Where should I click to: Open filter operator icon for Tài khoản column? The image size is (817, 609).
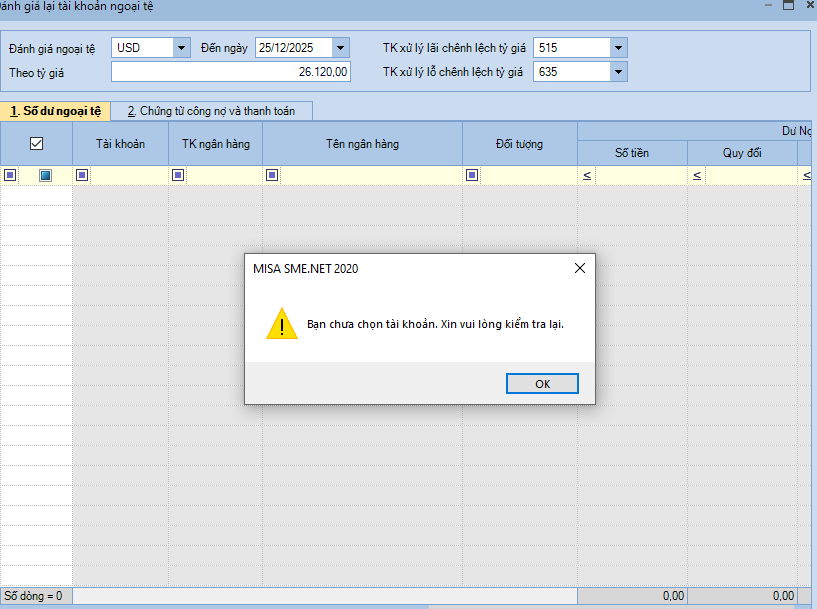tap(83, 176)
